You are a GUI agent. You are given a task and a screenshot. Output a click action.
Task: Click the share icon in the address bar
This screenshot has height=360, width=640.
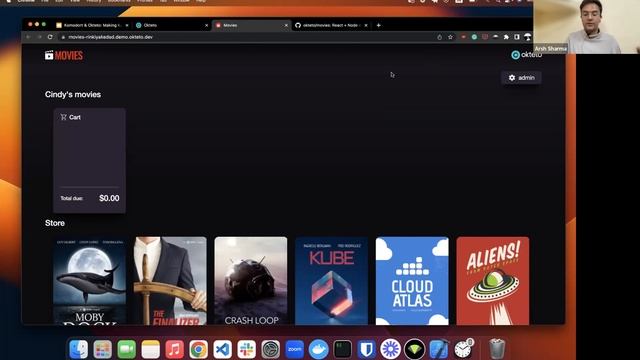pos(440,37)
